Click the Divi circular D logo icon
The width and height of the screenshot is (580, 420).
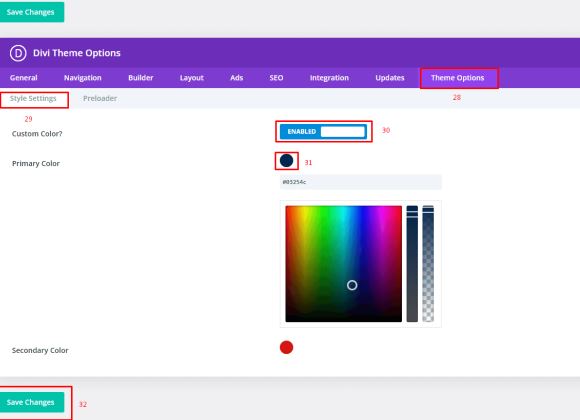click(18, 53)
